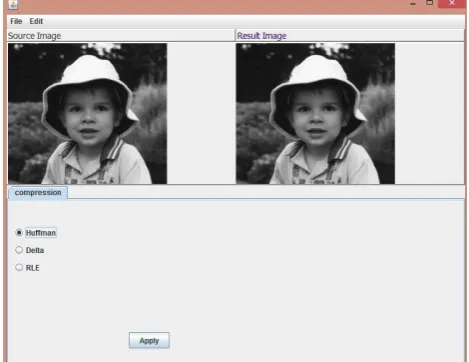Screen dimensions: 469x362
Task: Close the window with the red X button
Action: 452,3
